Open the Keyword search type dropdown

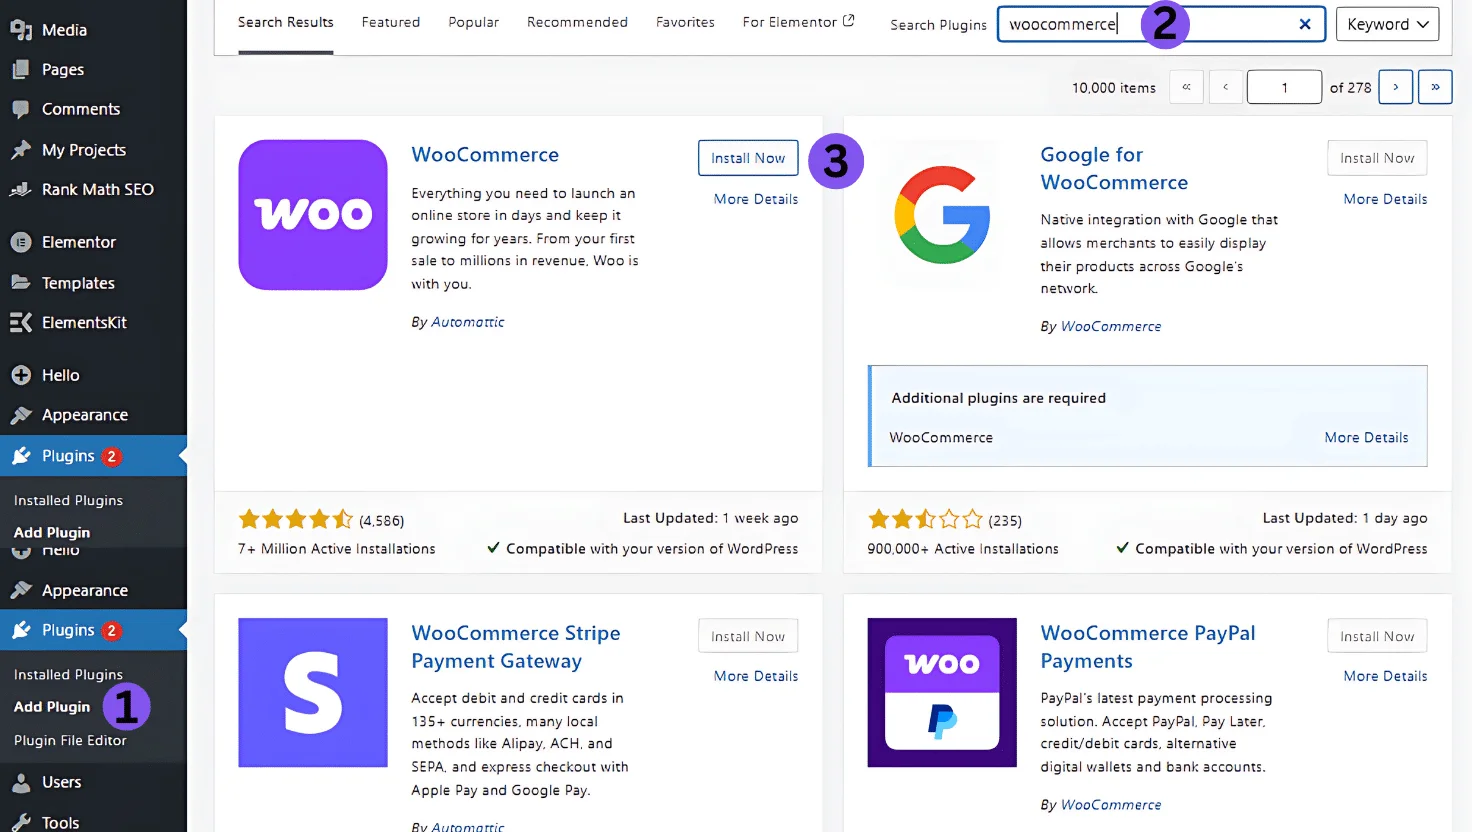pos(1388,24)
